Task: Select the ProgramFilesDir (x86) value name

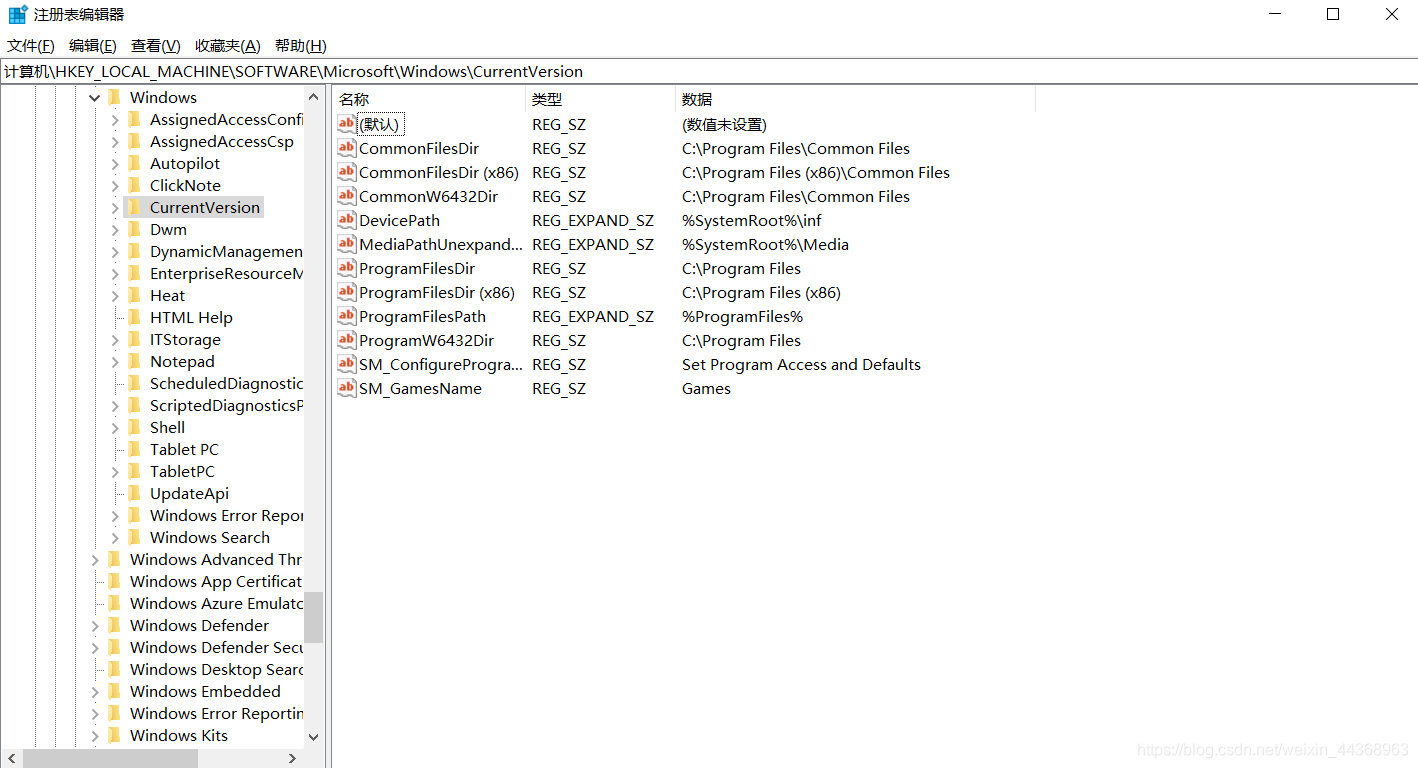Action: (436, 292)
